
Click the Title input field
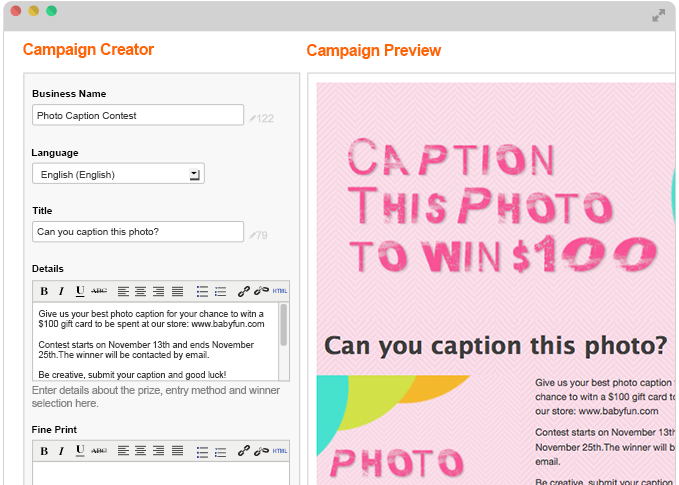tap(138, 232)
